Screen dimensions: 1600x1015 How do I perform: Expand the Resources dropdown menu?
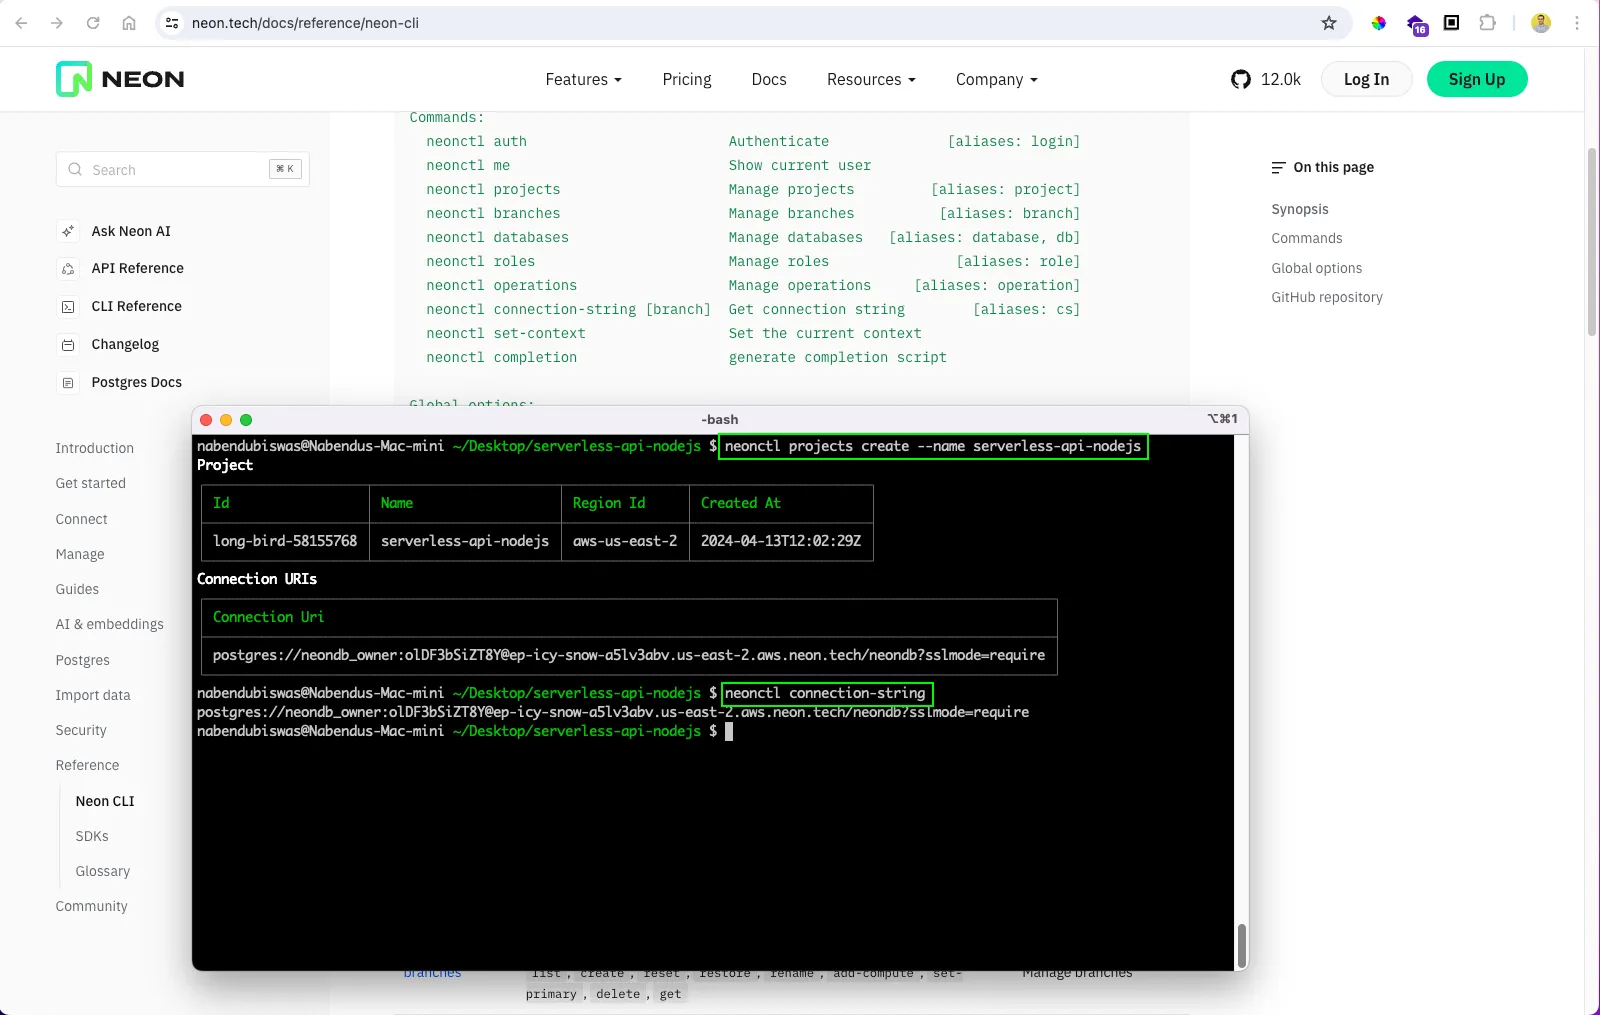point(871,79)
